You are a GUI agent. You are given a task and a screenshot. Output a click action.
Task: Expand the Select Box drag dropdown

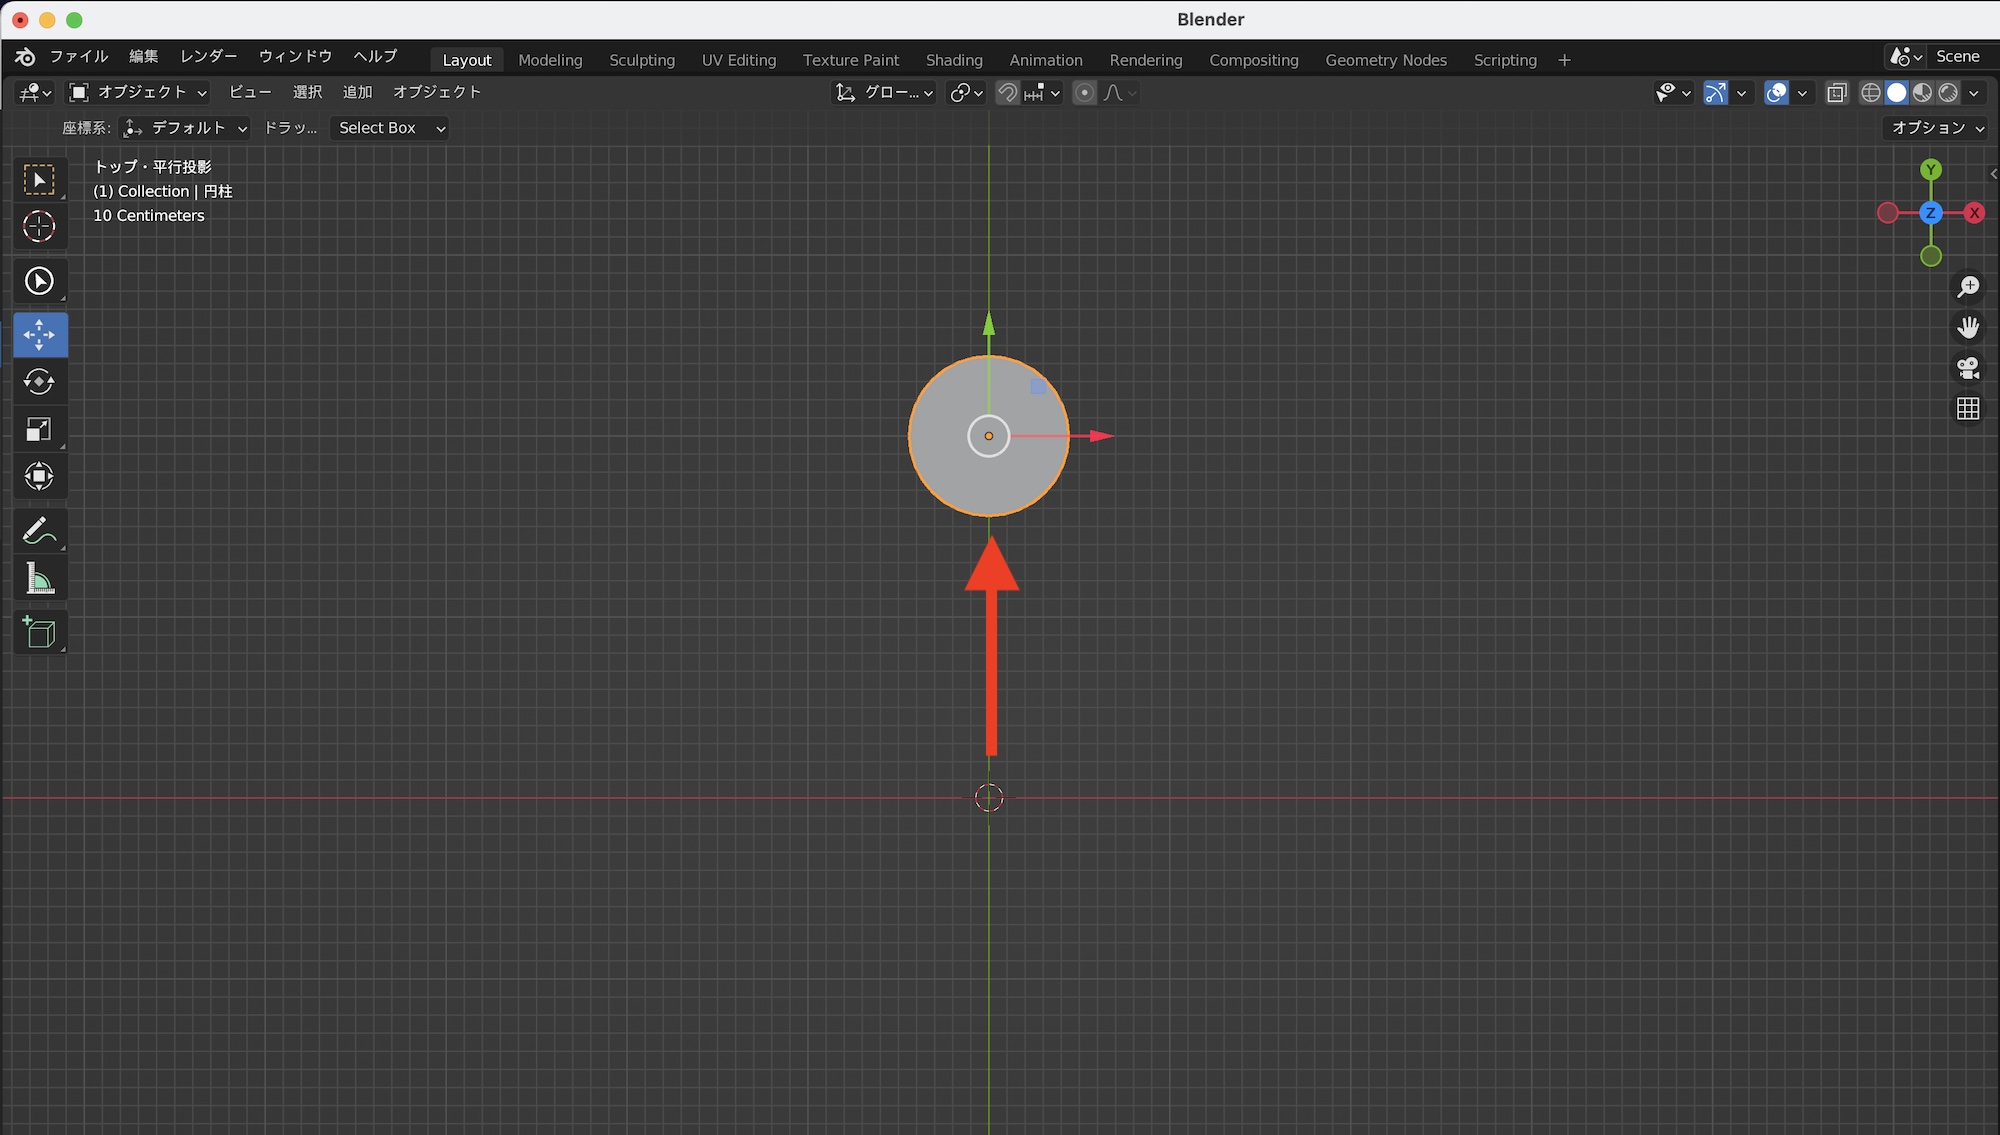pos(390,128)
